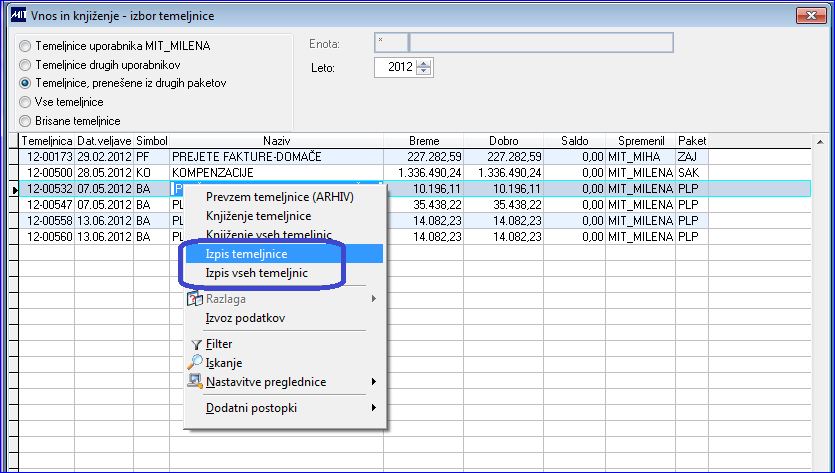Click the Iskanje magnifier icon

195,362
